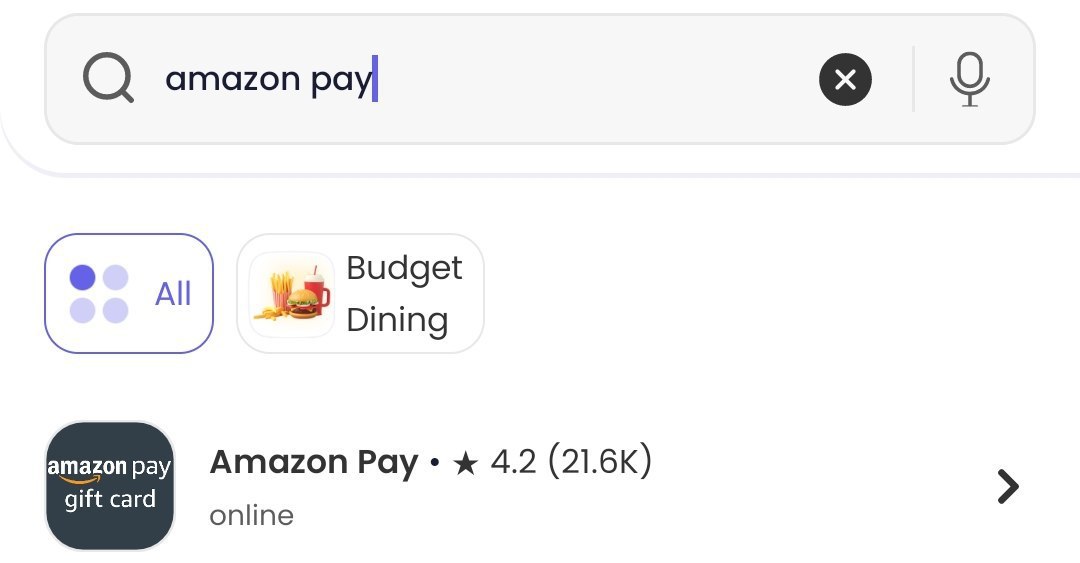Click the four-dot All category icon
Viewport: 1080px width, 563px height.
(x=99, y=294)
